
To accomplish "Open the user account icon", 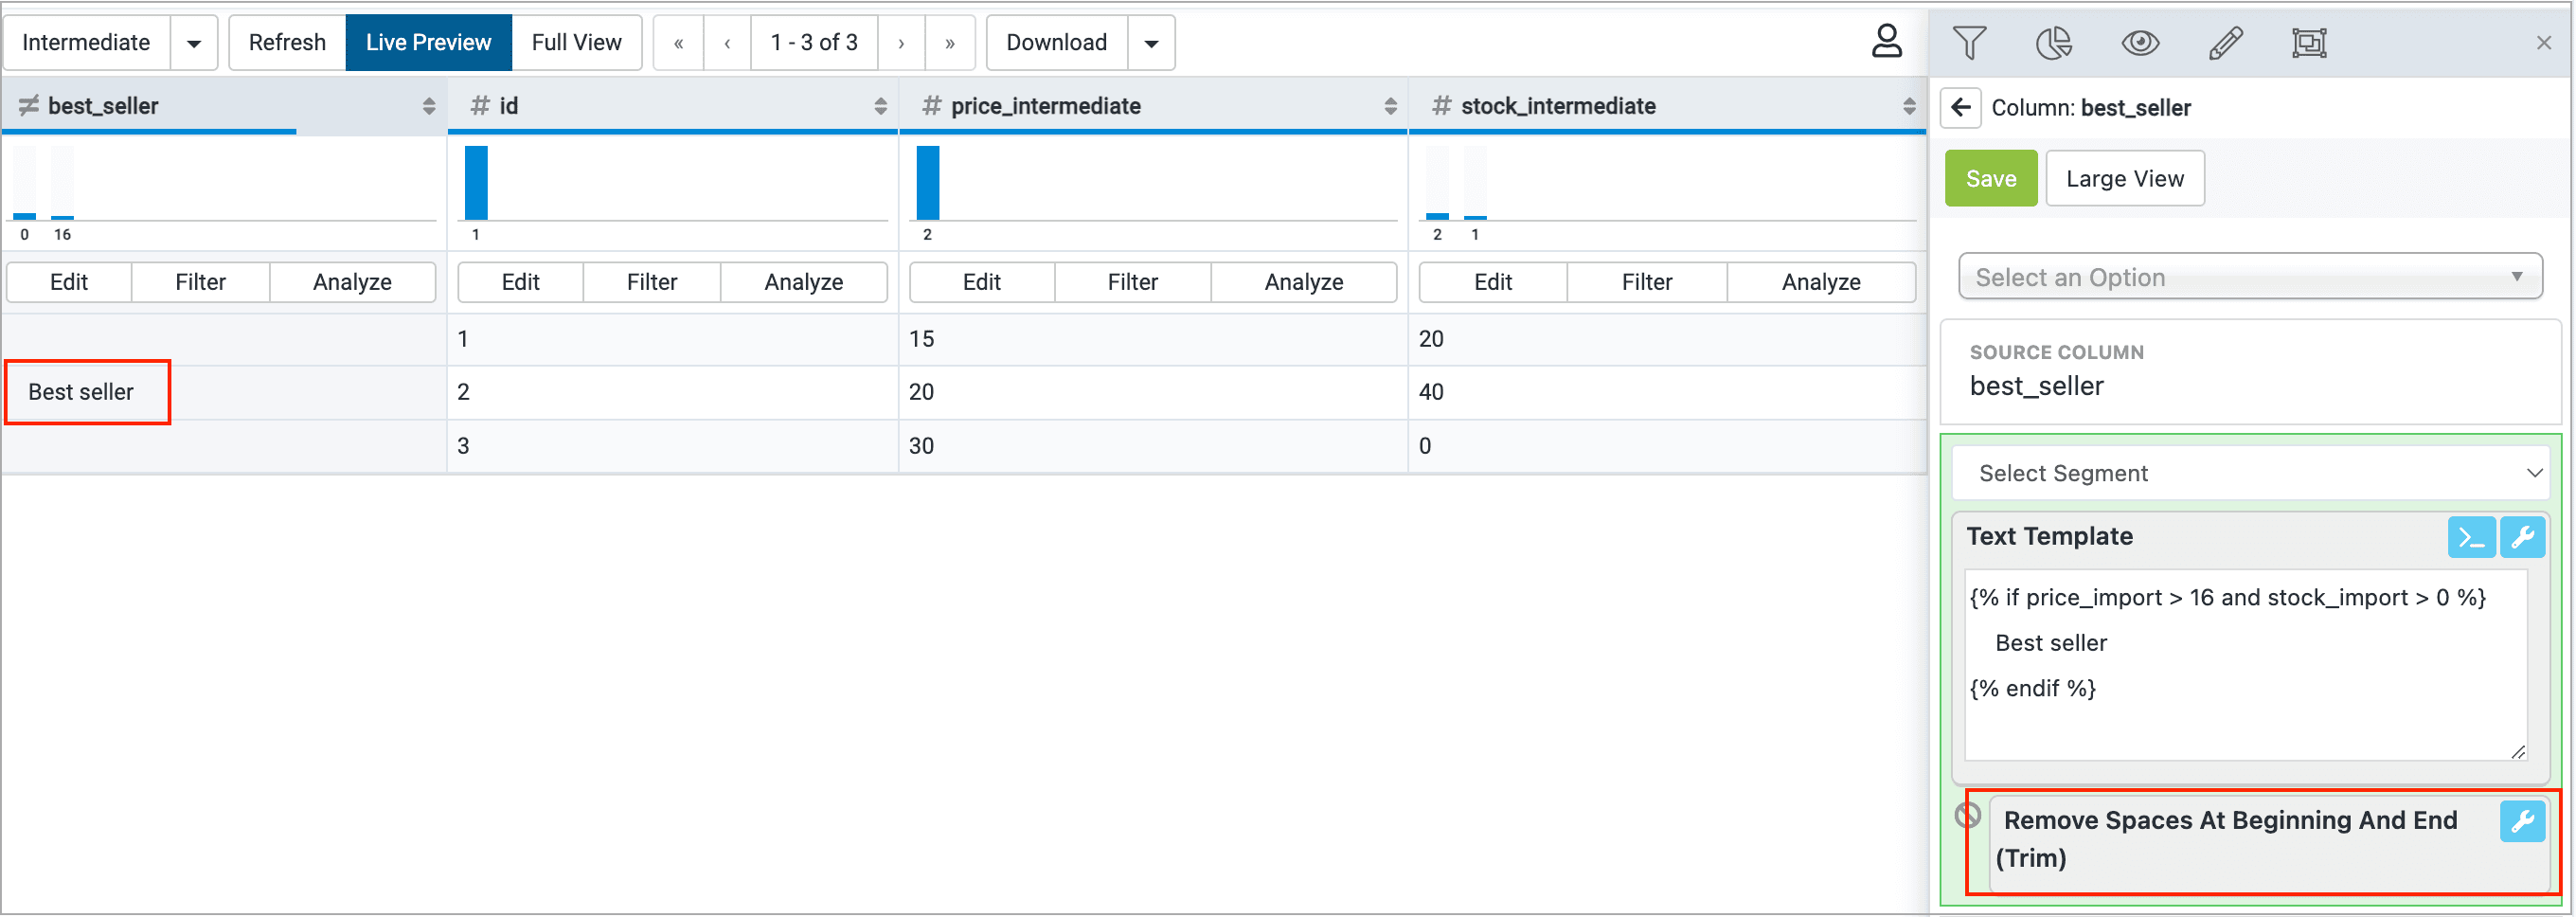I will pyautogui.click(x=1886, y=42).
